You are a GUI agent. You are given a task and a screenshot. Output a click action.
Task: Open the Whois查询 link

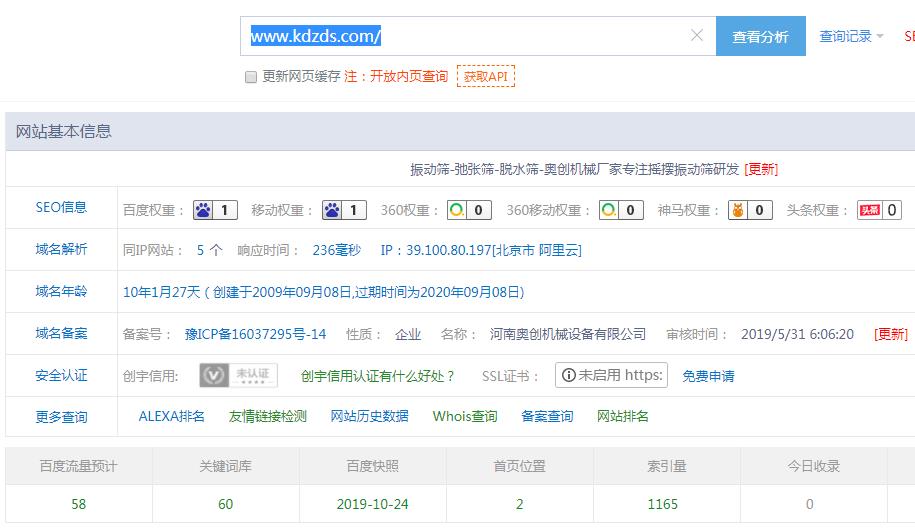[464, 416]
